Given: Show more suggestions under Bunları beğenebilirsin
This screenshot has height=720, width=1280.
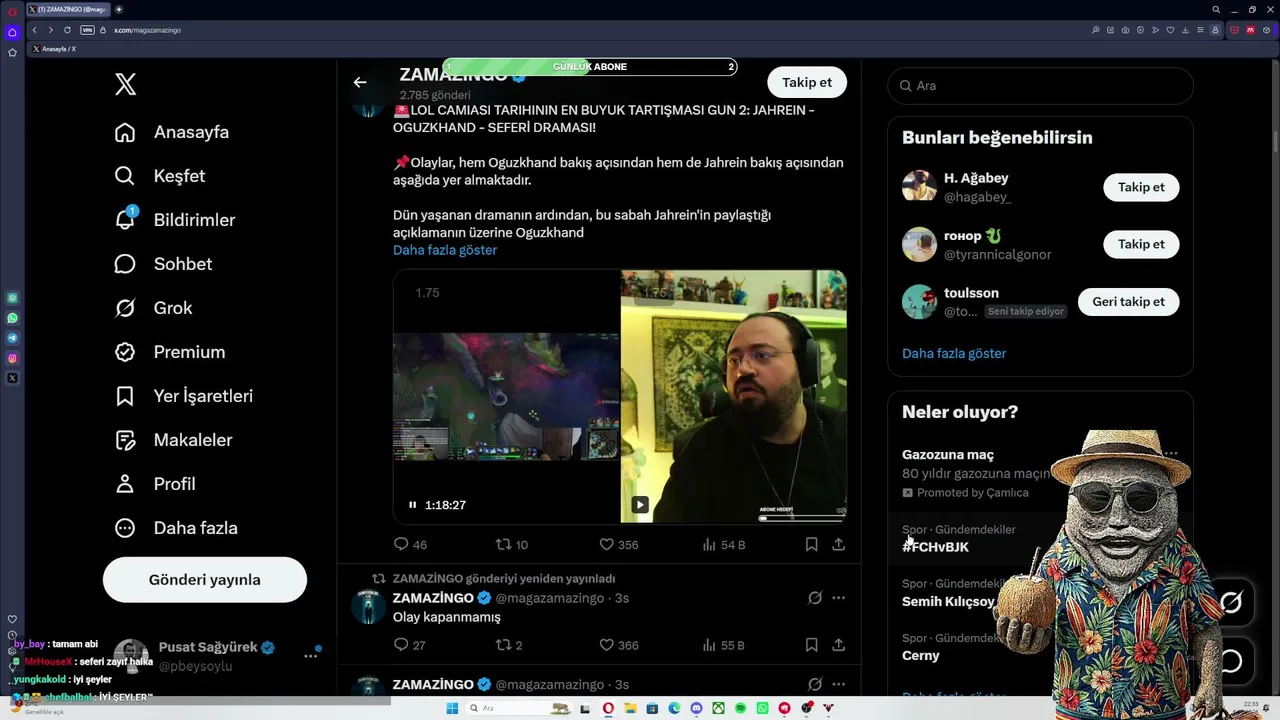Looking at the screenshot, I should pyautogui.click(x=954, y=353).
